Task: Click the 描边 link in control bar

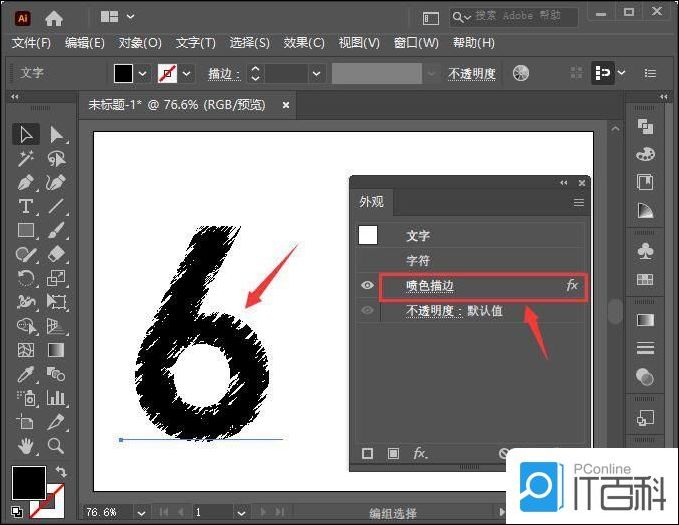Action: click(x=219, y=74)
